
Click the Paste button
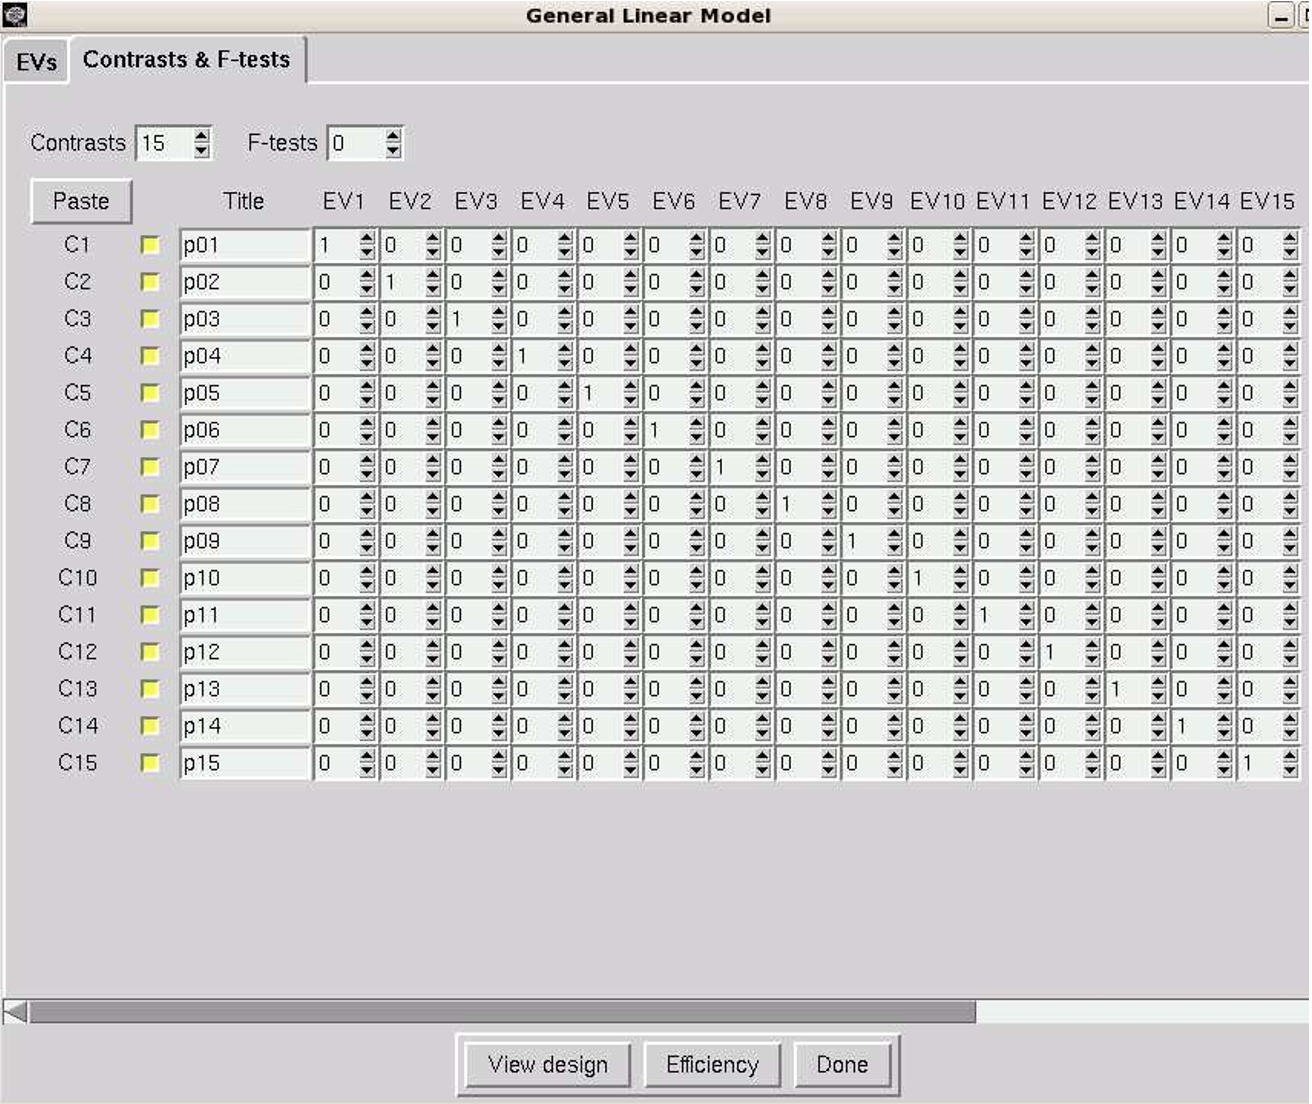81,201
